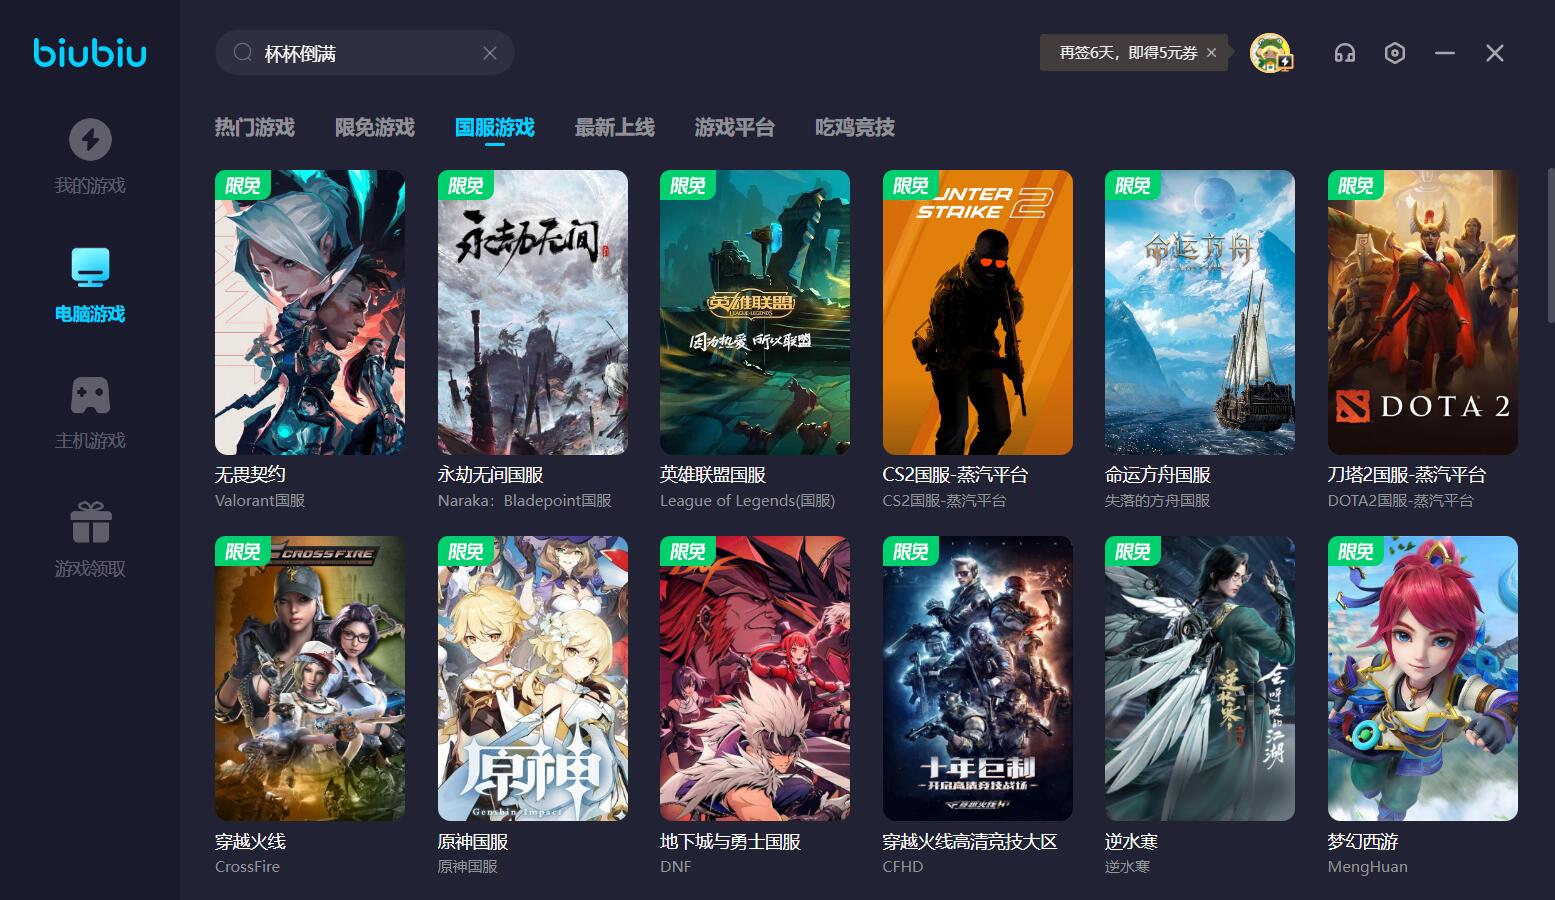Open settings hexagon icon in title bar

[1395, 53]
